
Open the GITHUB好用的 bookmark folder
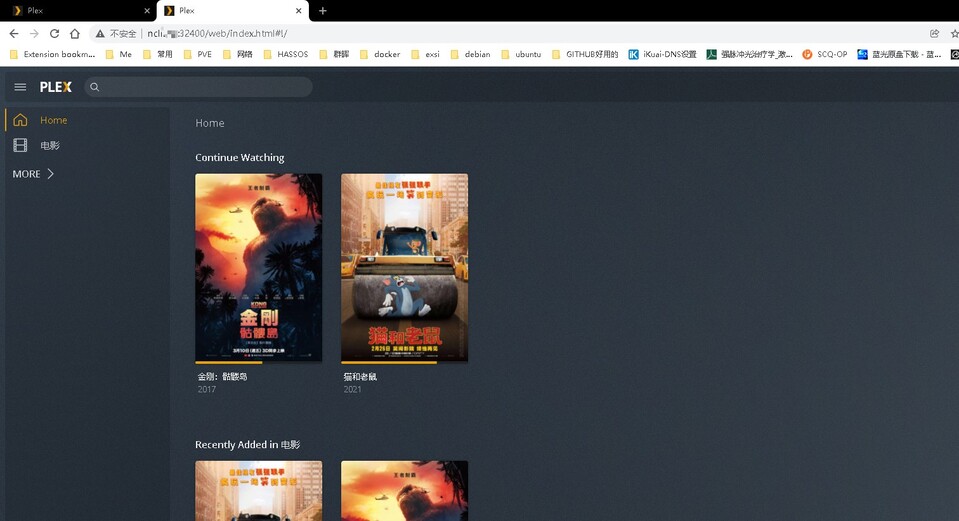[585, 54]
